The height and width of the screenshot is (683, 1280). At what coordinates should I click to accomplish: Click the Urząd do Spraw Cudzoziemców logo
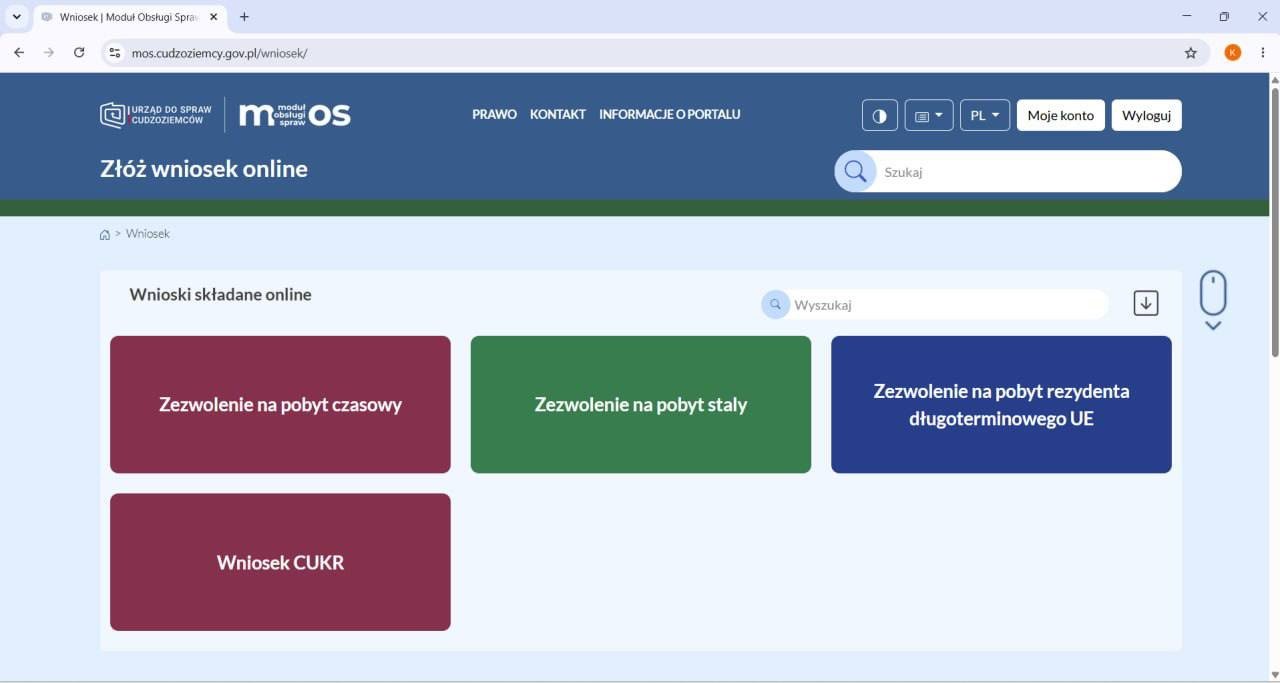point(156,115)
